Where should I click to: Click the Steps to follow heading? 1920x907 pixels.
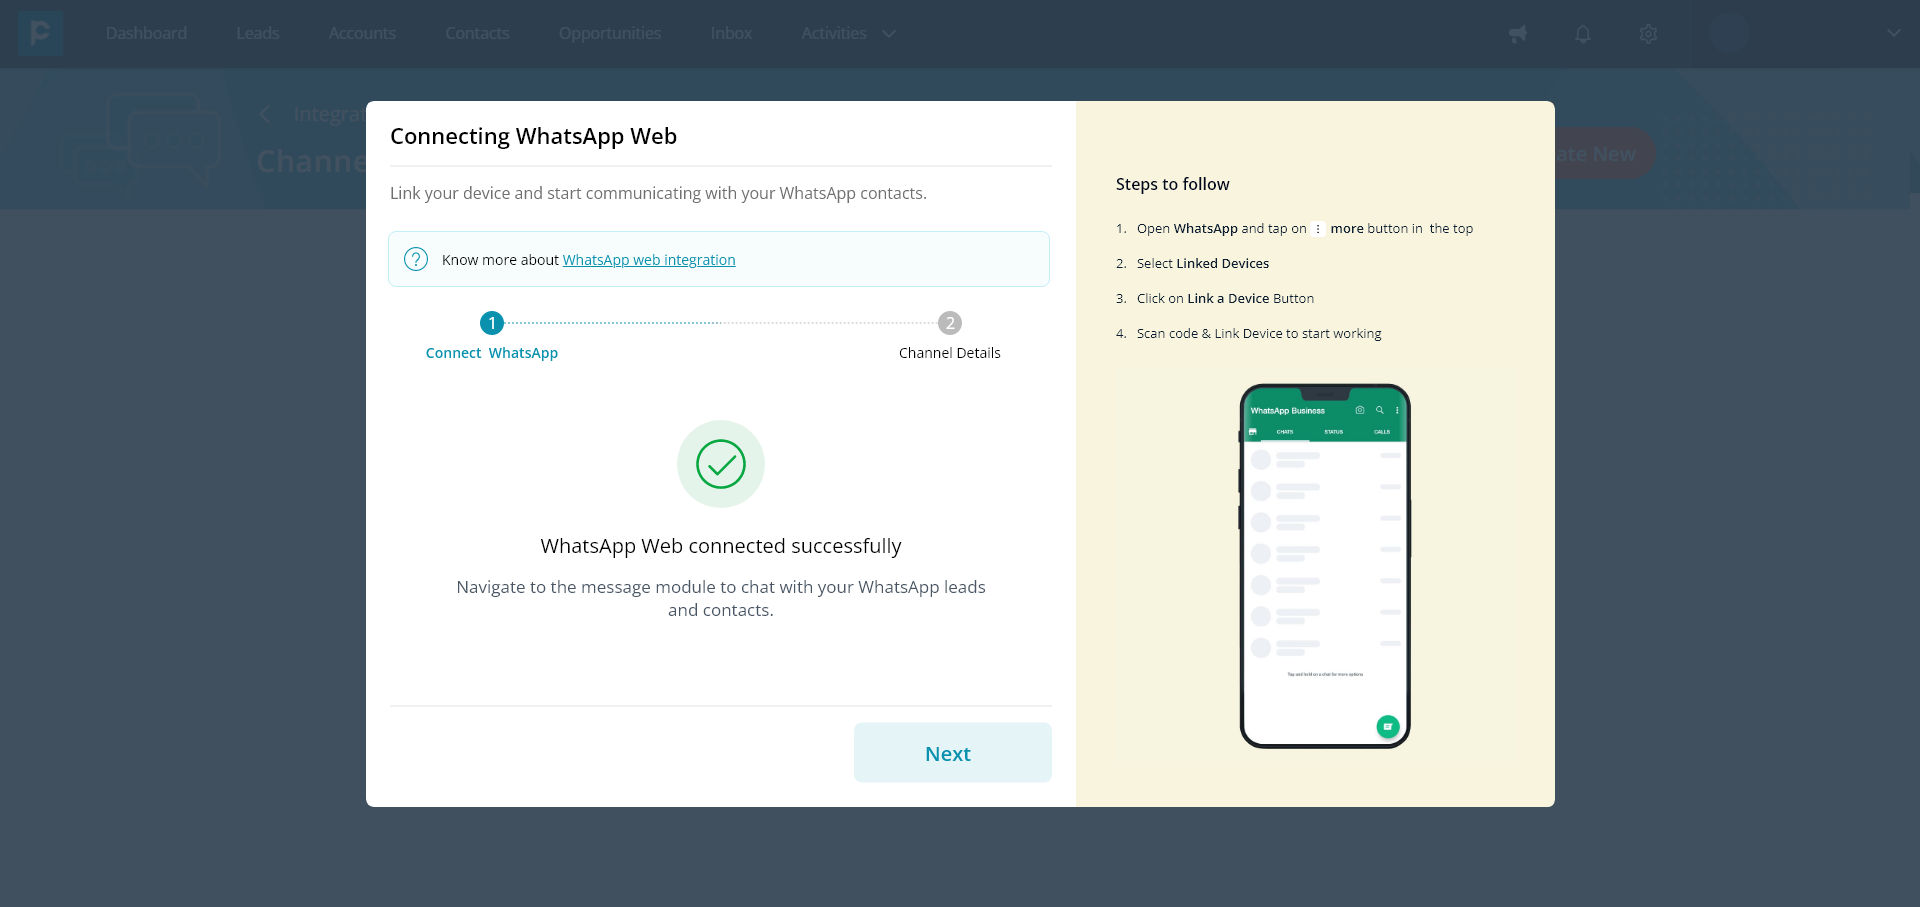[x=1173, y=184]
